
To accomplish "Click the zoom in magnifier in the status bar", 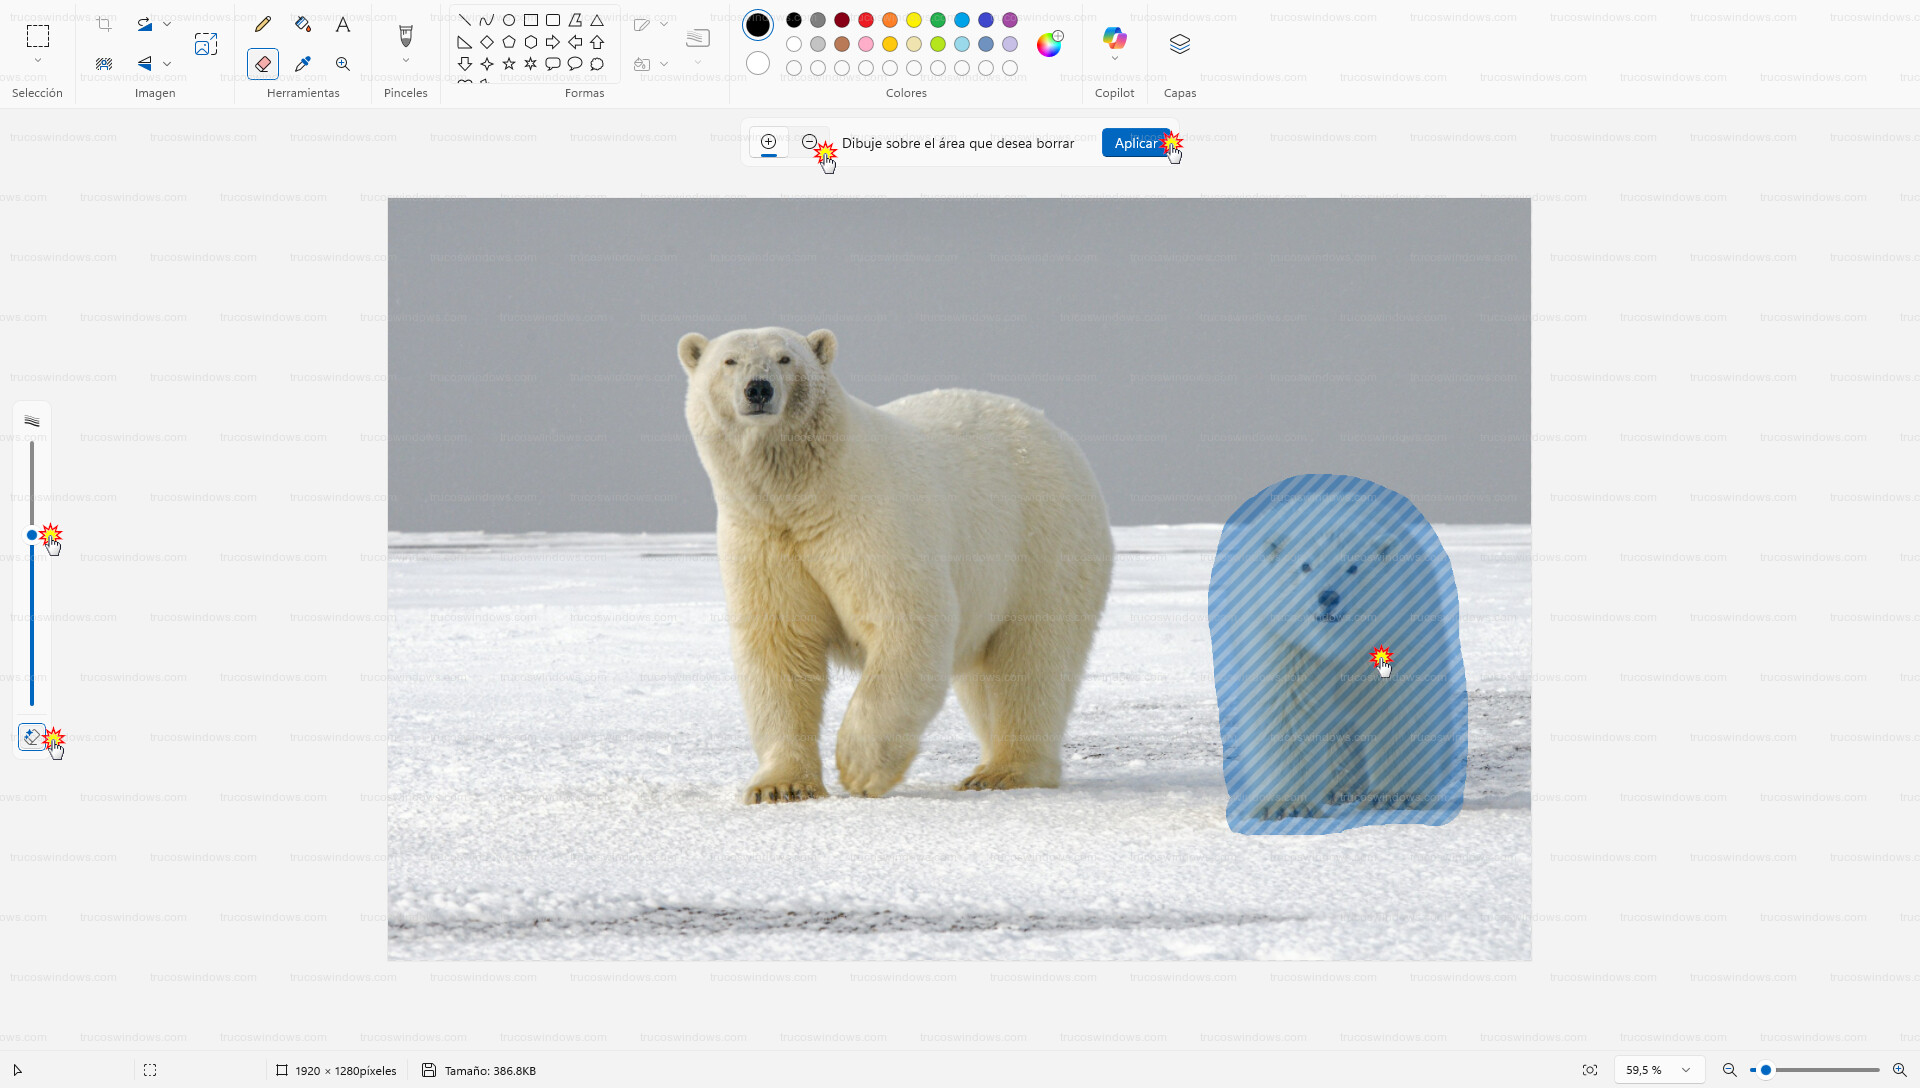I will [x=1899, y=1070].
